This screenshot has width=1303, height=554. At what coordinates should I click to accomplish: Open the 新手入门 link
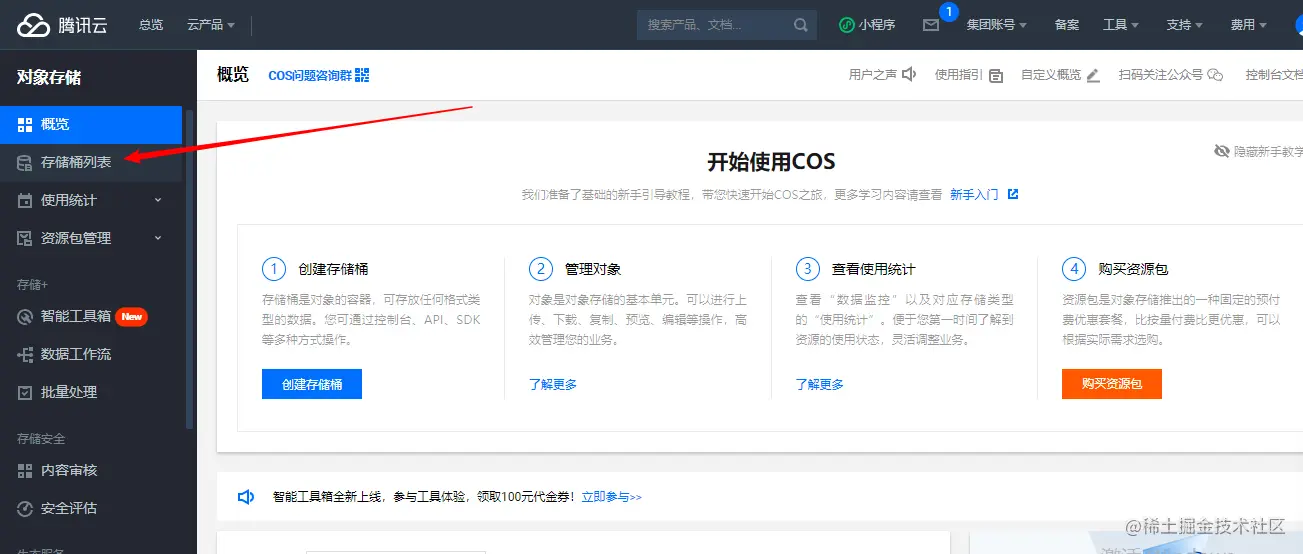974,194
